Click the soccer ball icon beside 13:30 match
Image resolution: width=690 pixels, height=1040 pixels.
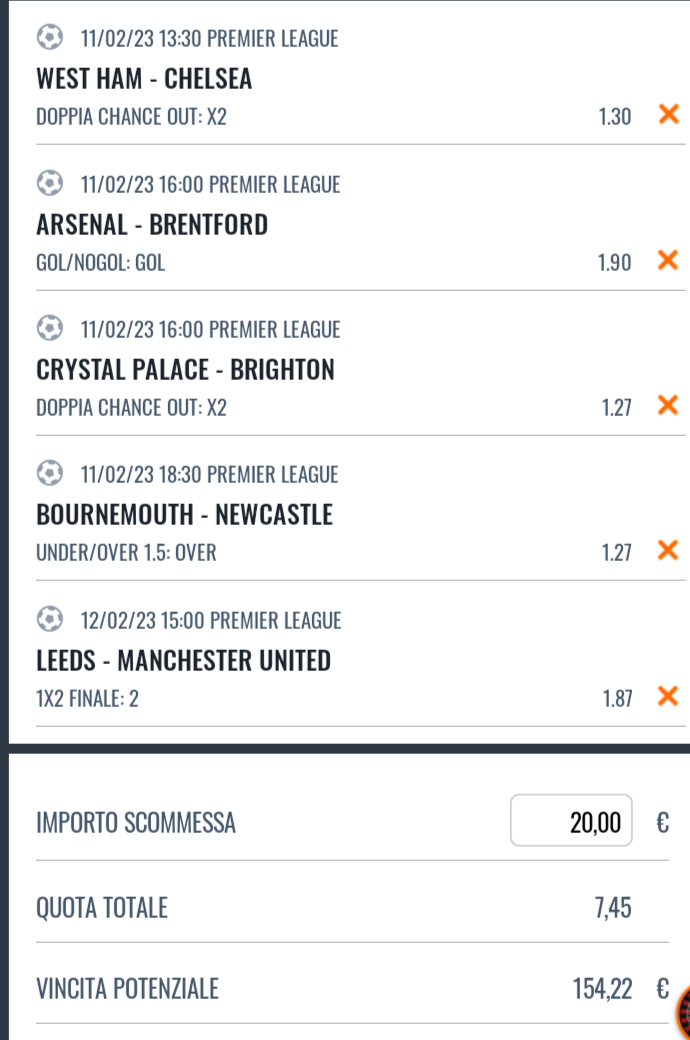[48, 38]
